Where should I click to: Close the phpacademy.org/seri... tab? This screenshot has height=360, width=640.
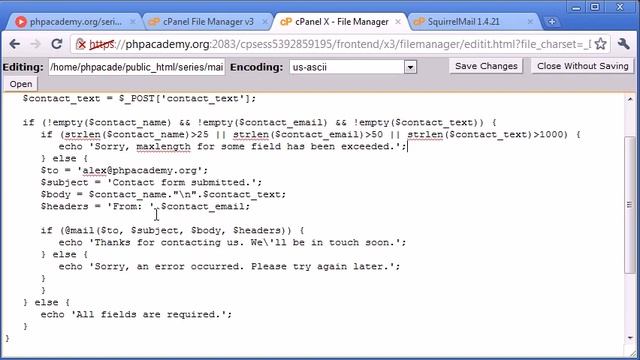(133, 22)
